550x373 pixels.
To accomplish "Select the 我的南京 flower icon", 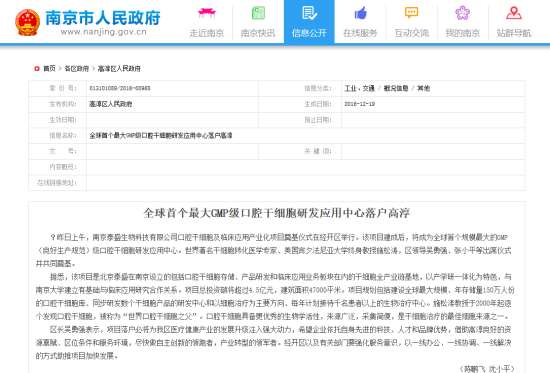I will (x=463, y=13).
